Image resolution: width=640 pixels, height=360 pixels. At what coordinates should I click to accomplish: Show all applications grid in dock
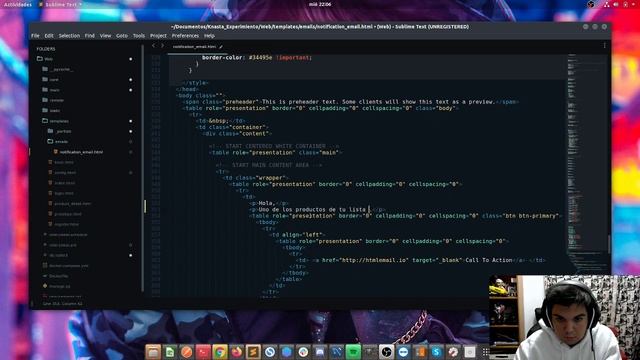pos(486,351)
